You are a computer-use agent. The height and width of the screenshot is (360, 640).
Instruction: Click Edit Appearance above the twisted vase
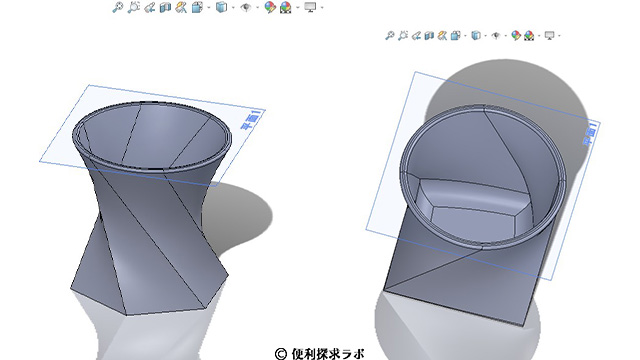click(270, 7)
